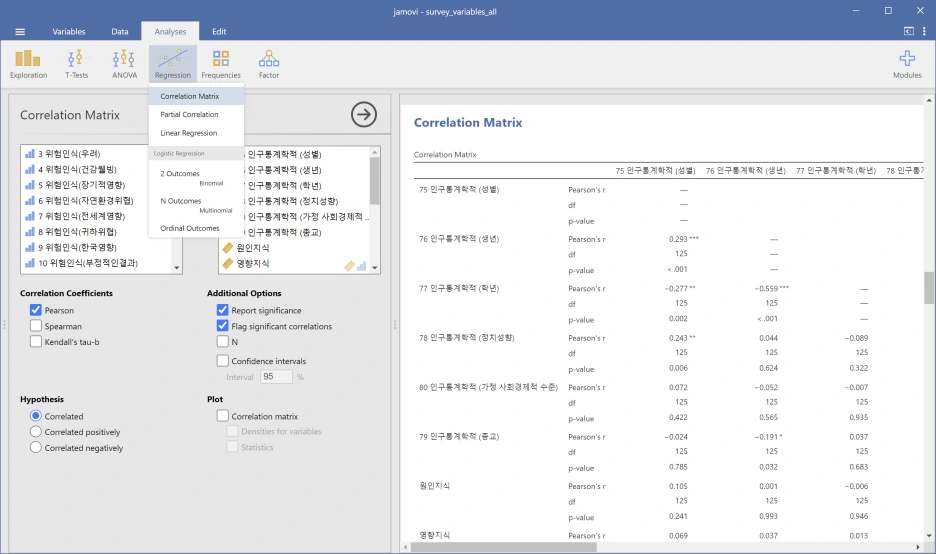936x554 pixels.
Task: Open the ANOVA analyses menu
Action: (x=124, y=64)
